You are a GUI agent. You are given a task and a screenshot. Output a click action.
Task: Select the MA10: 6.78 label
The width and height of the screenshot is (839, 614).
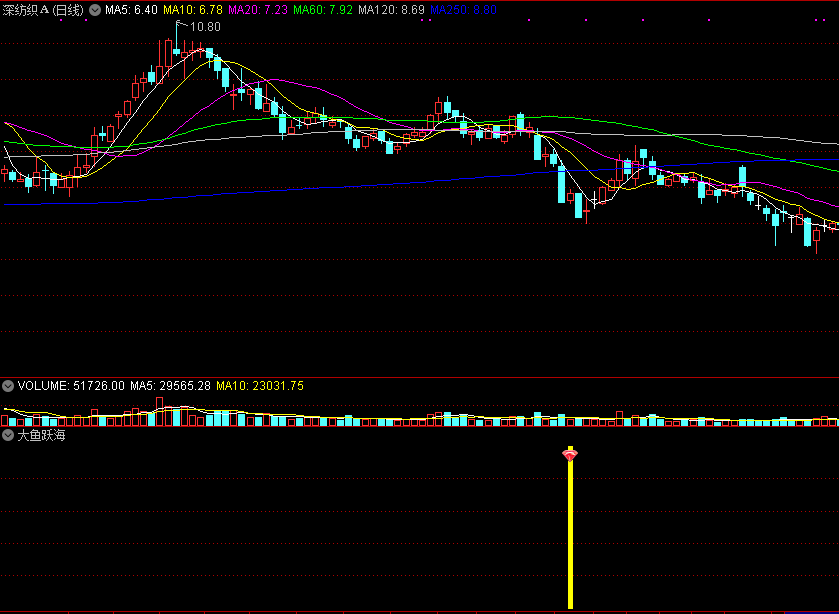coord(193,10)
